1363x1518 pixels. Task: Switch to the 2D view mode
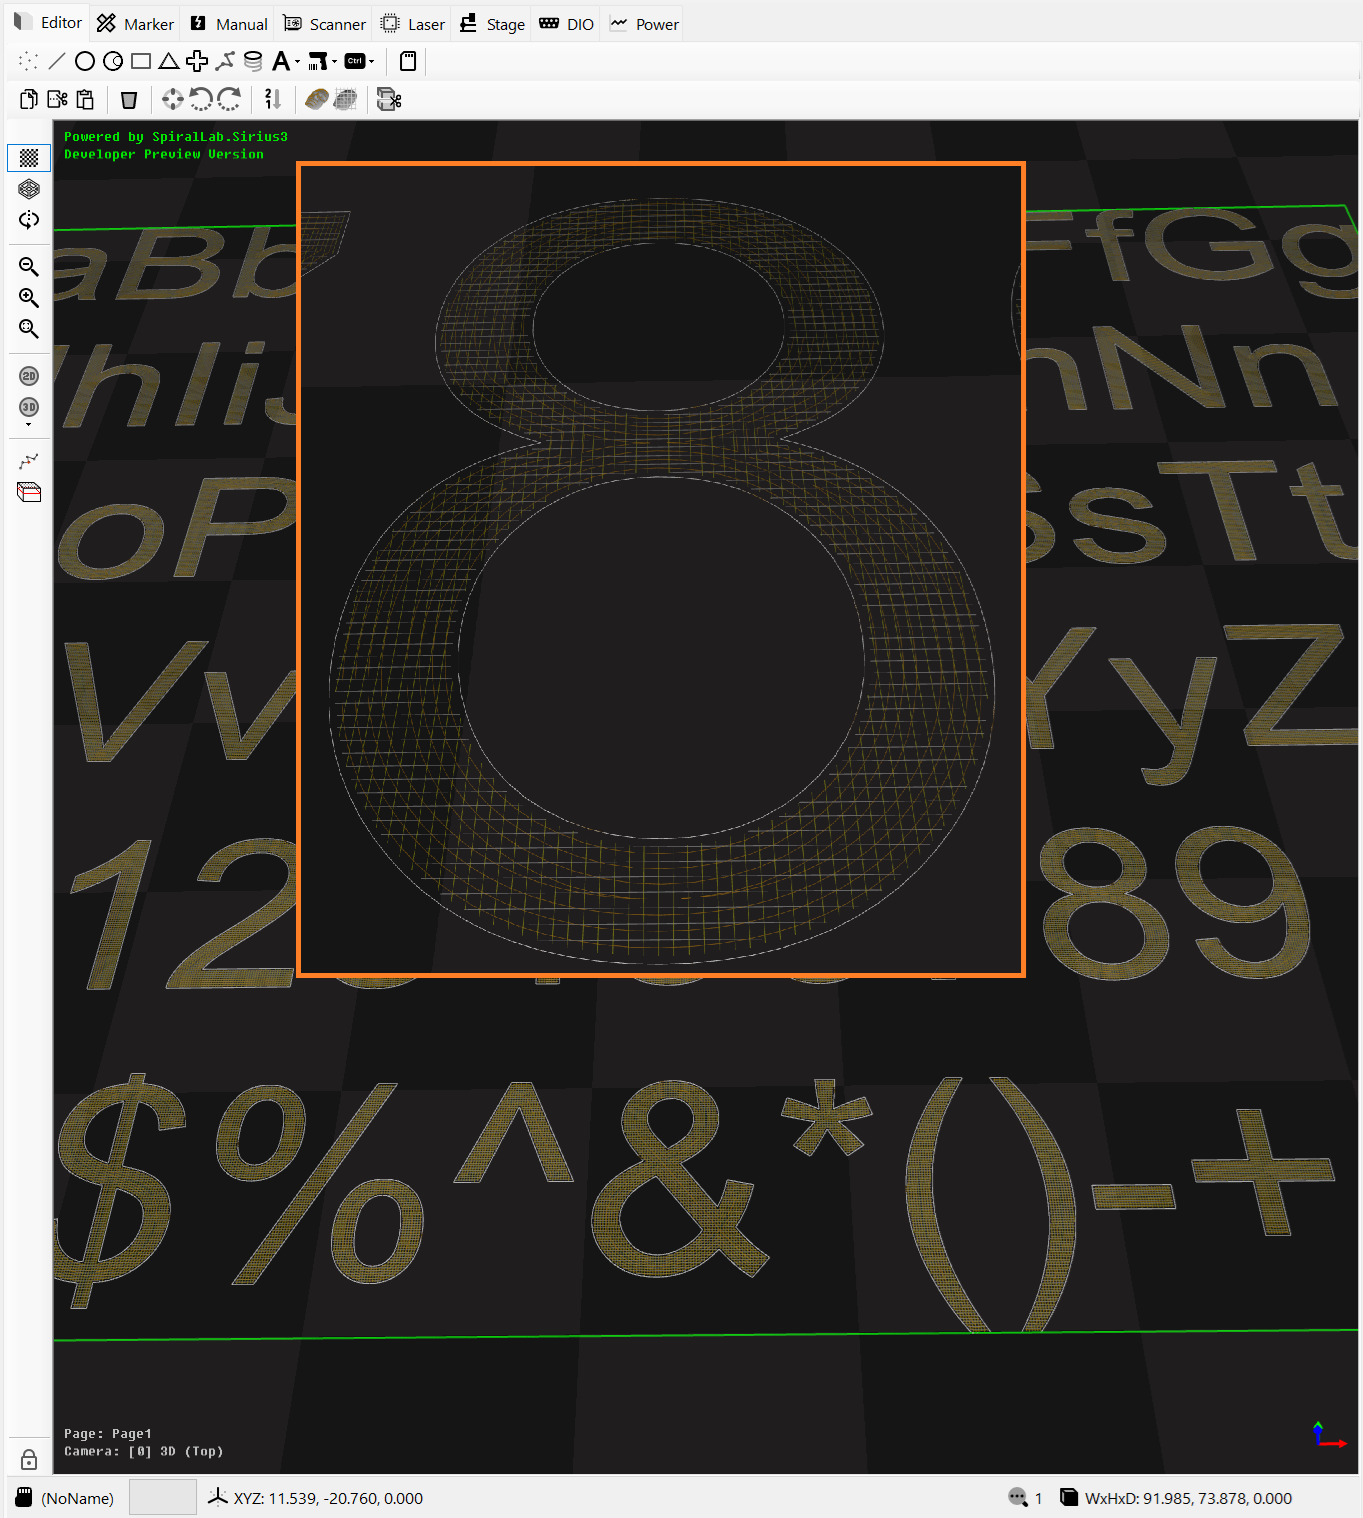(29, 376)
